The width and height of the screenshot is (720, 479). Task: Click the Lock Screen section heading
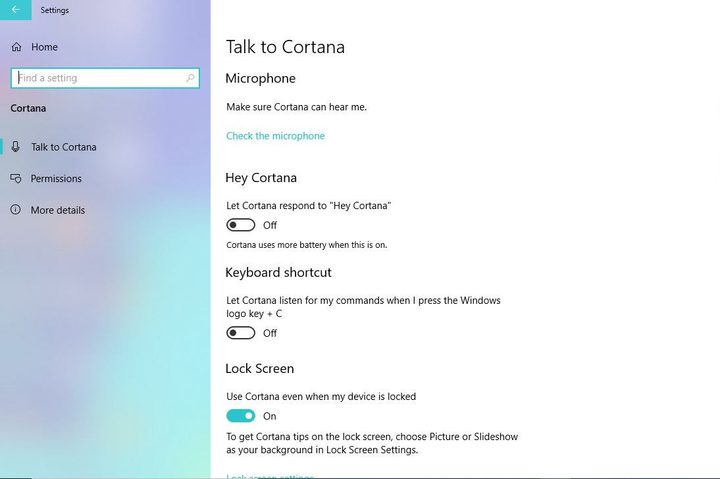pyautogui.click(x=259, y=369)
